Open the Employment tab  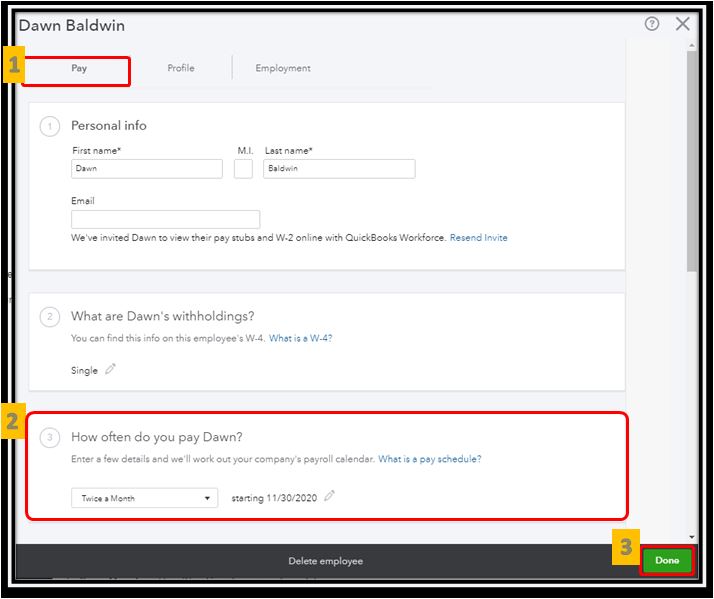(x=283, y=68)
